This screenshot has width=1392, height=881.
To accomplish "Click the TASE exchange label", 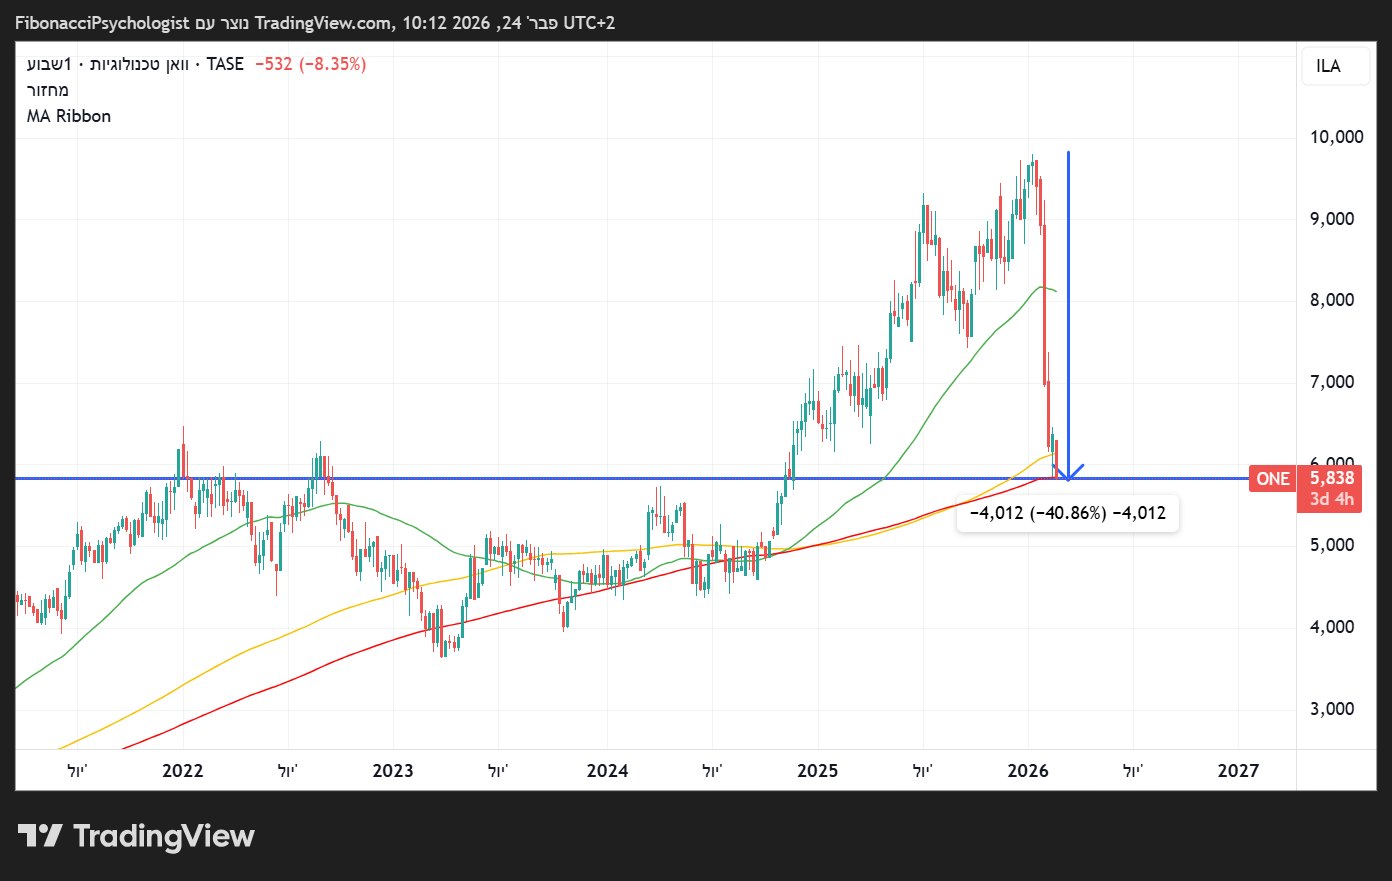I will tap(225, 64).
